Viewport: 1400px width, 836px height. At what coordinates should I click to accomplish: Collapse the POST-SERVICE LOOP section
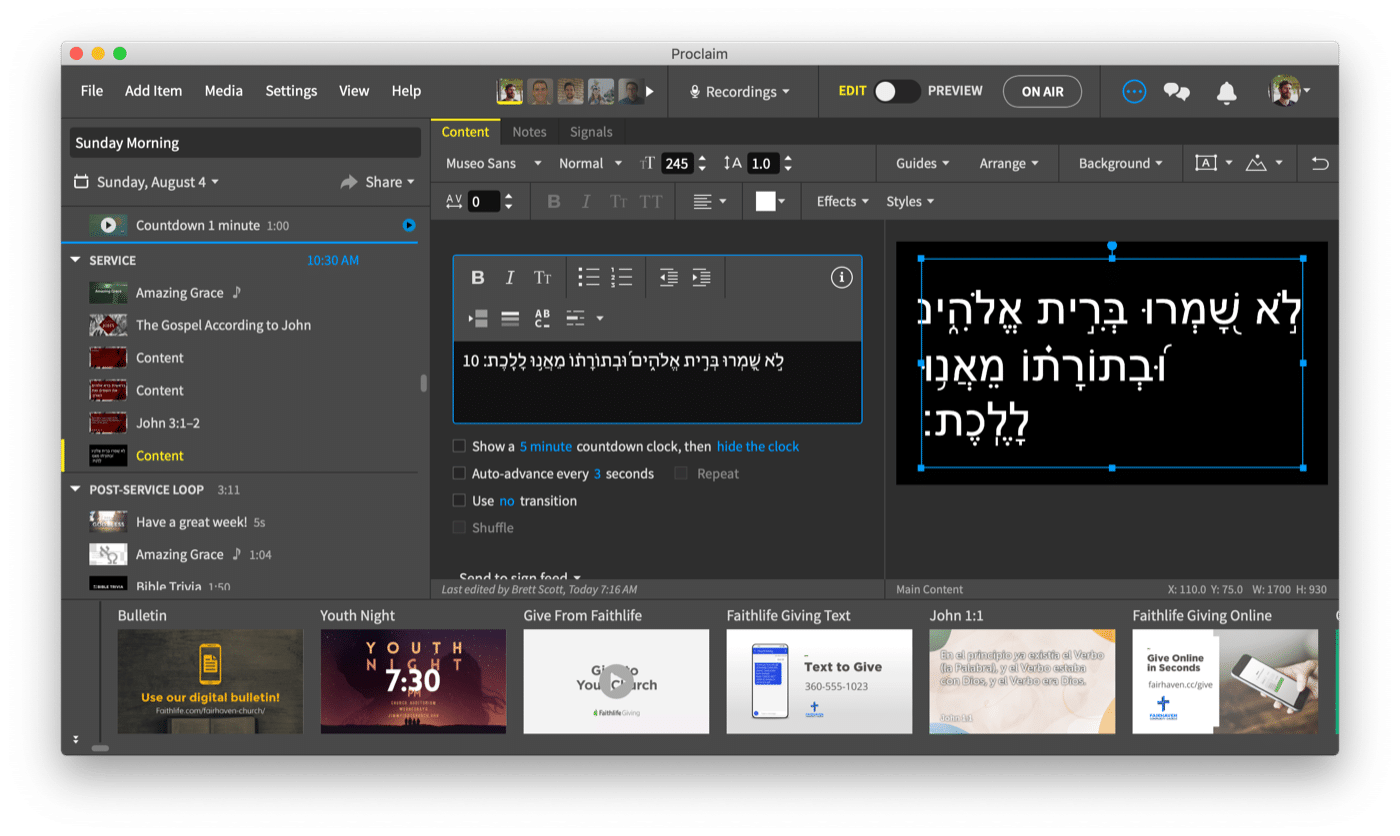click(75, 490)
